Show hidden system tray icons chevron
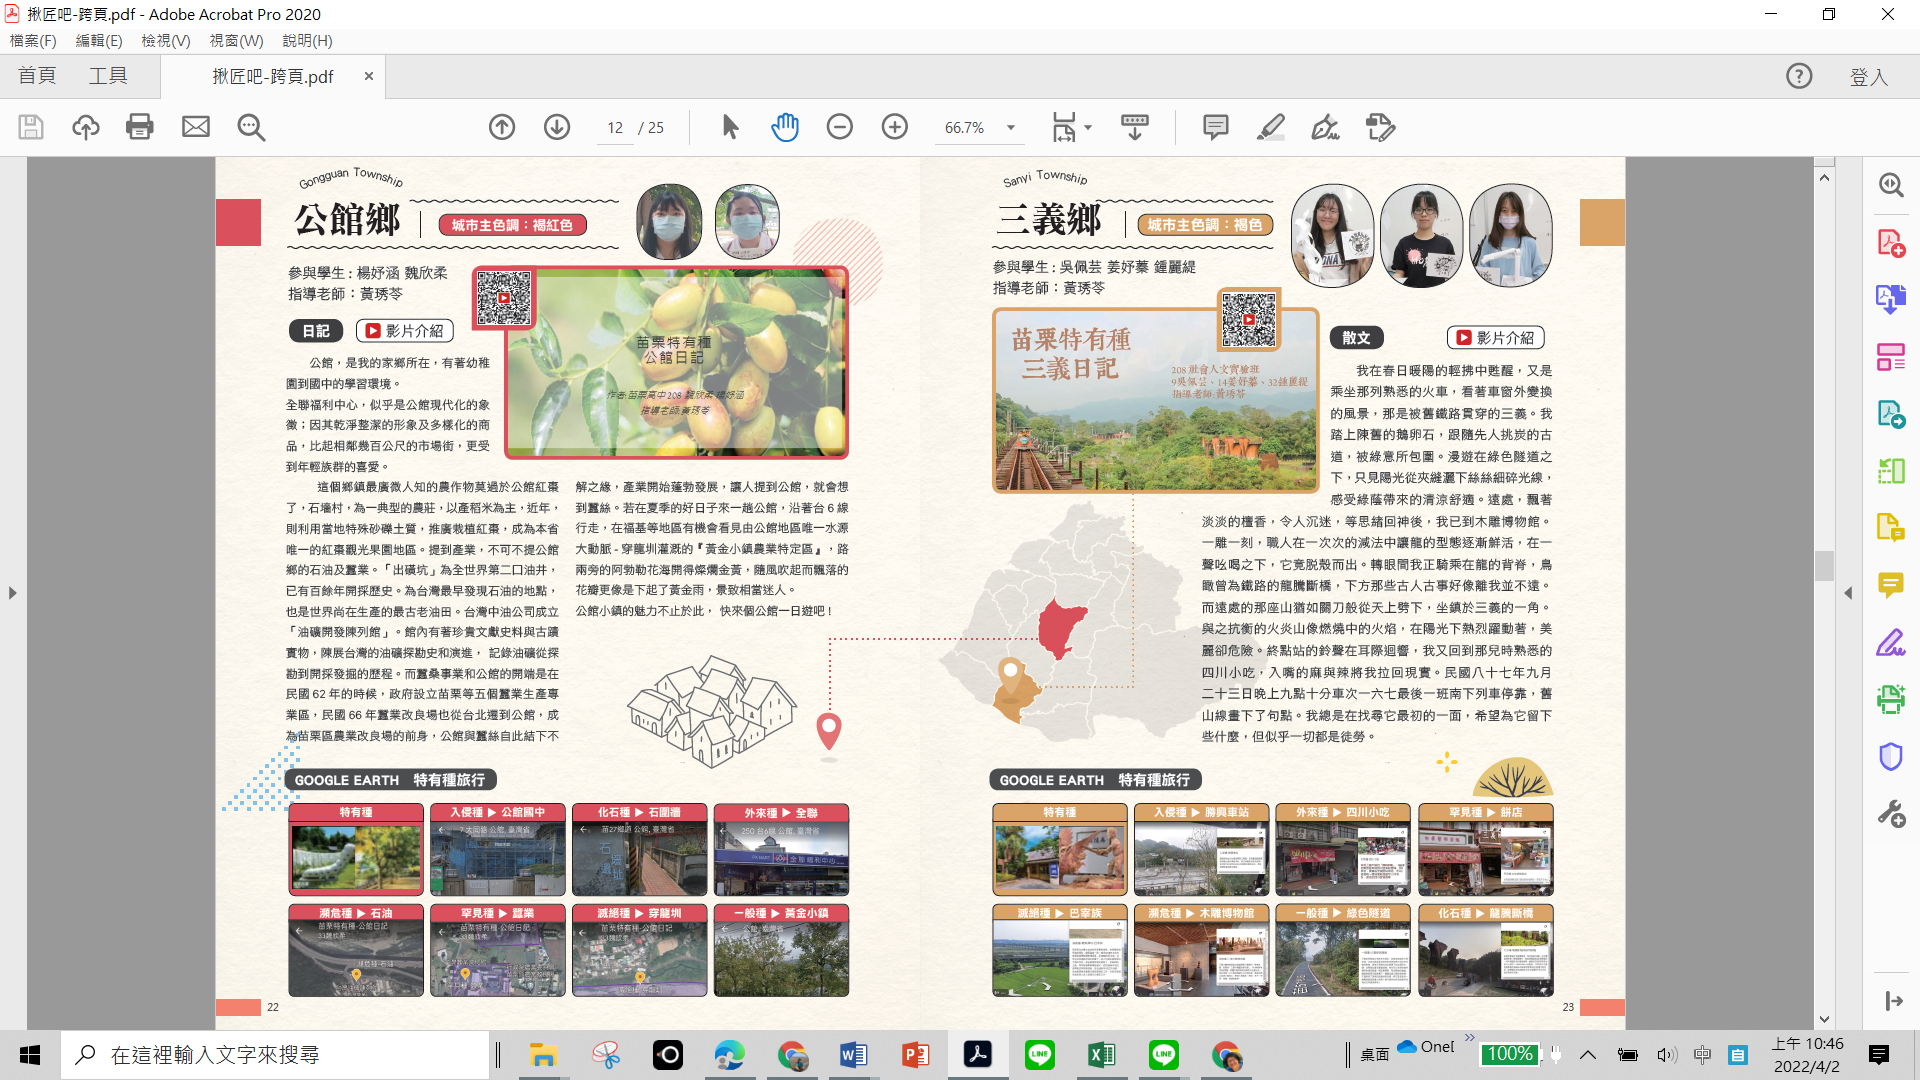 (1588, 1055)
